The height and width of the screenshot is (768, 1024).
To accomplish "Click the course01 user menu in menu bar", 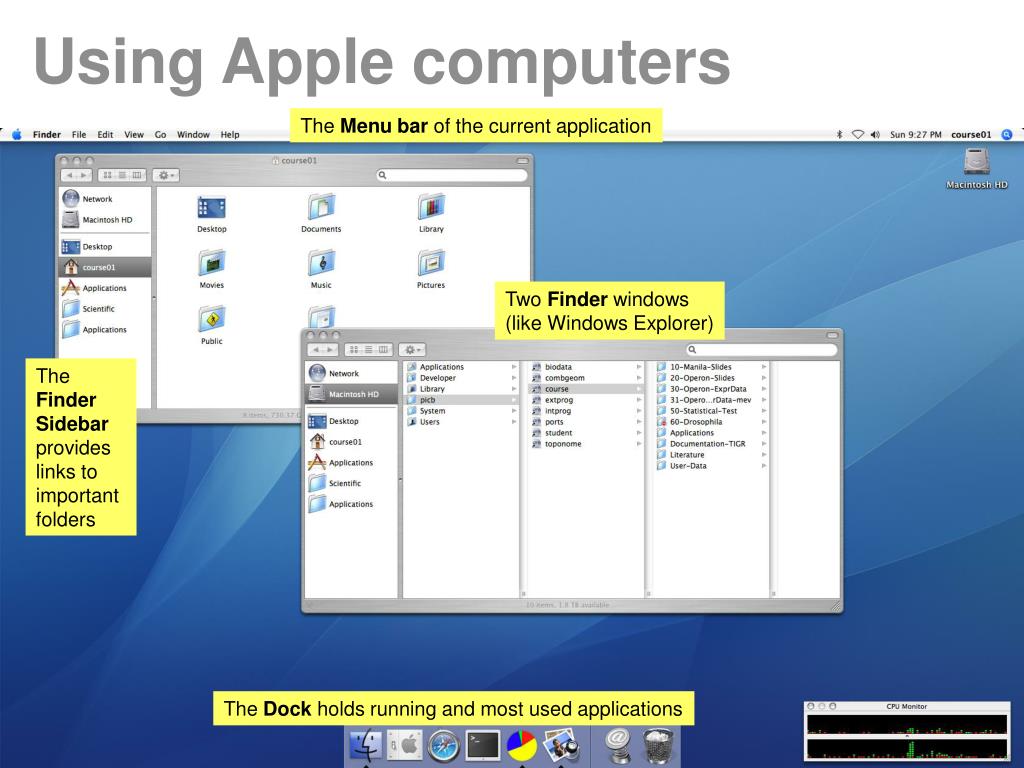I will click(x=971, y=135).
